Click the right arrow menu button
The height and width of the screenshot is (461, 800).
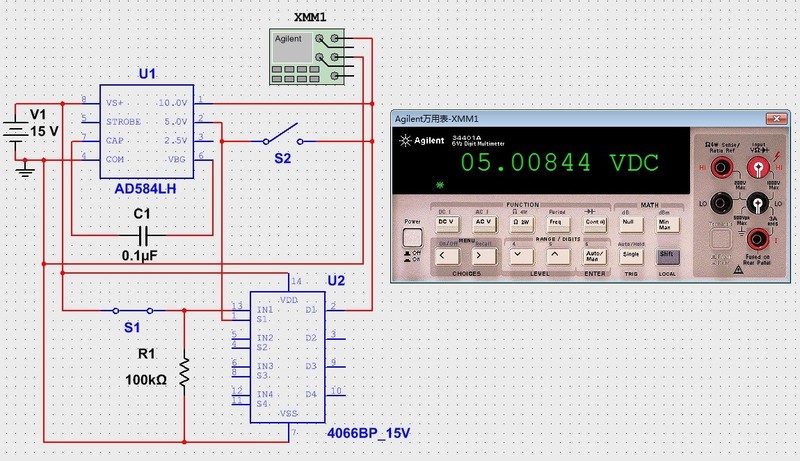tap(476, 255)
